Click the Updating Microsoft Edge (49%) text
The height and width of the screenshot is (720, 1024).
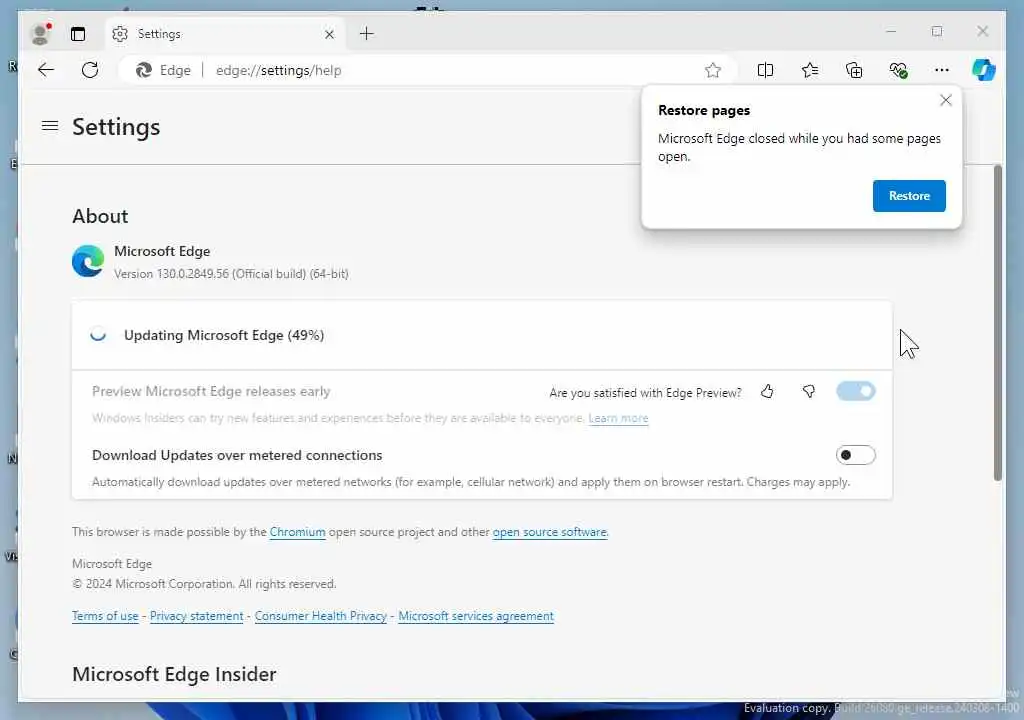tap(224, 335)
